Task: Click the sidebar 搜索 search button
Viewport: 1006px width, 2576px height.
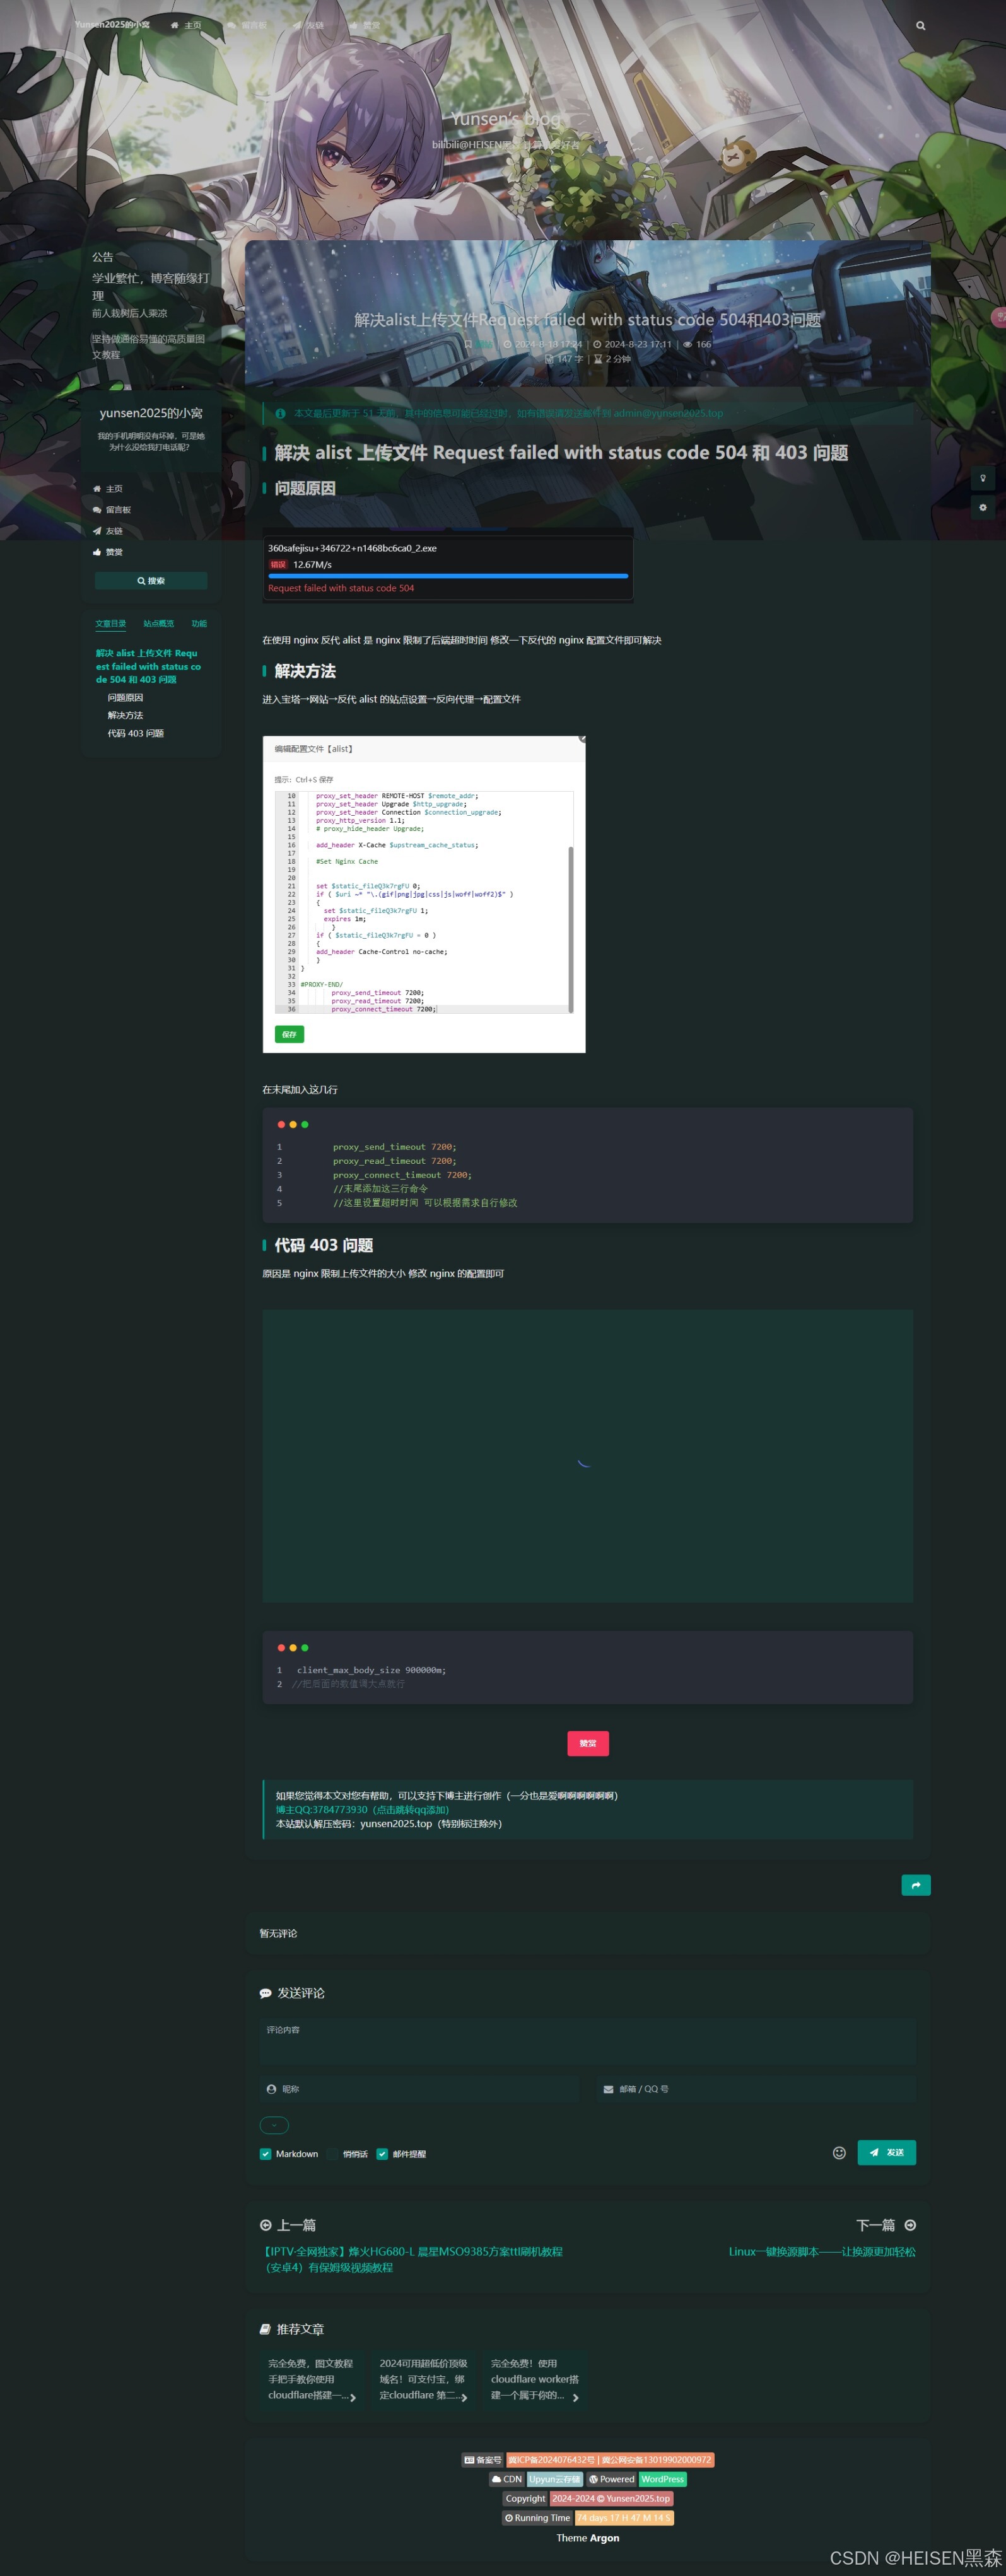Action: [151, 581]
